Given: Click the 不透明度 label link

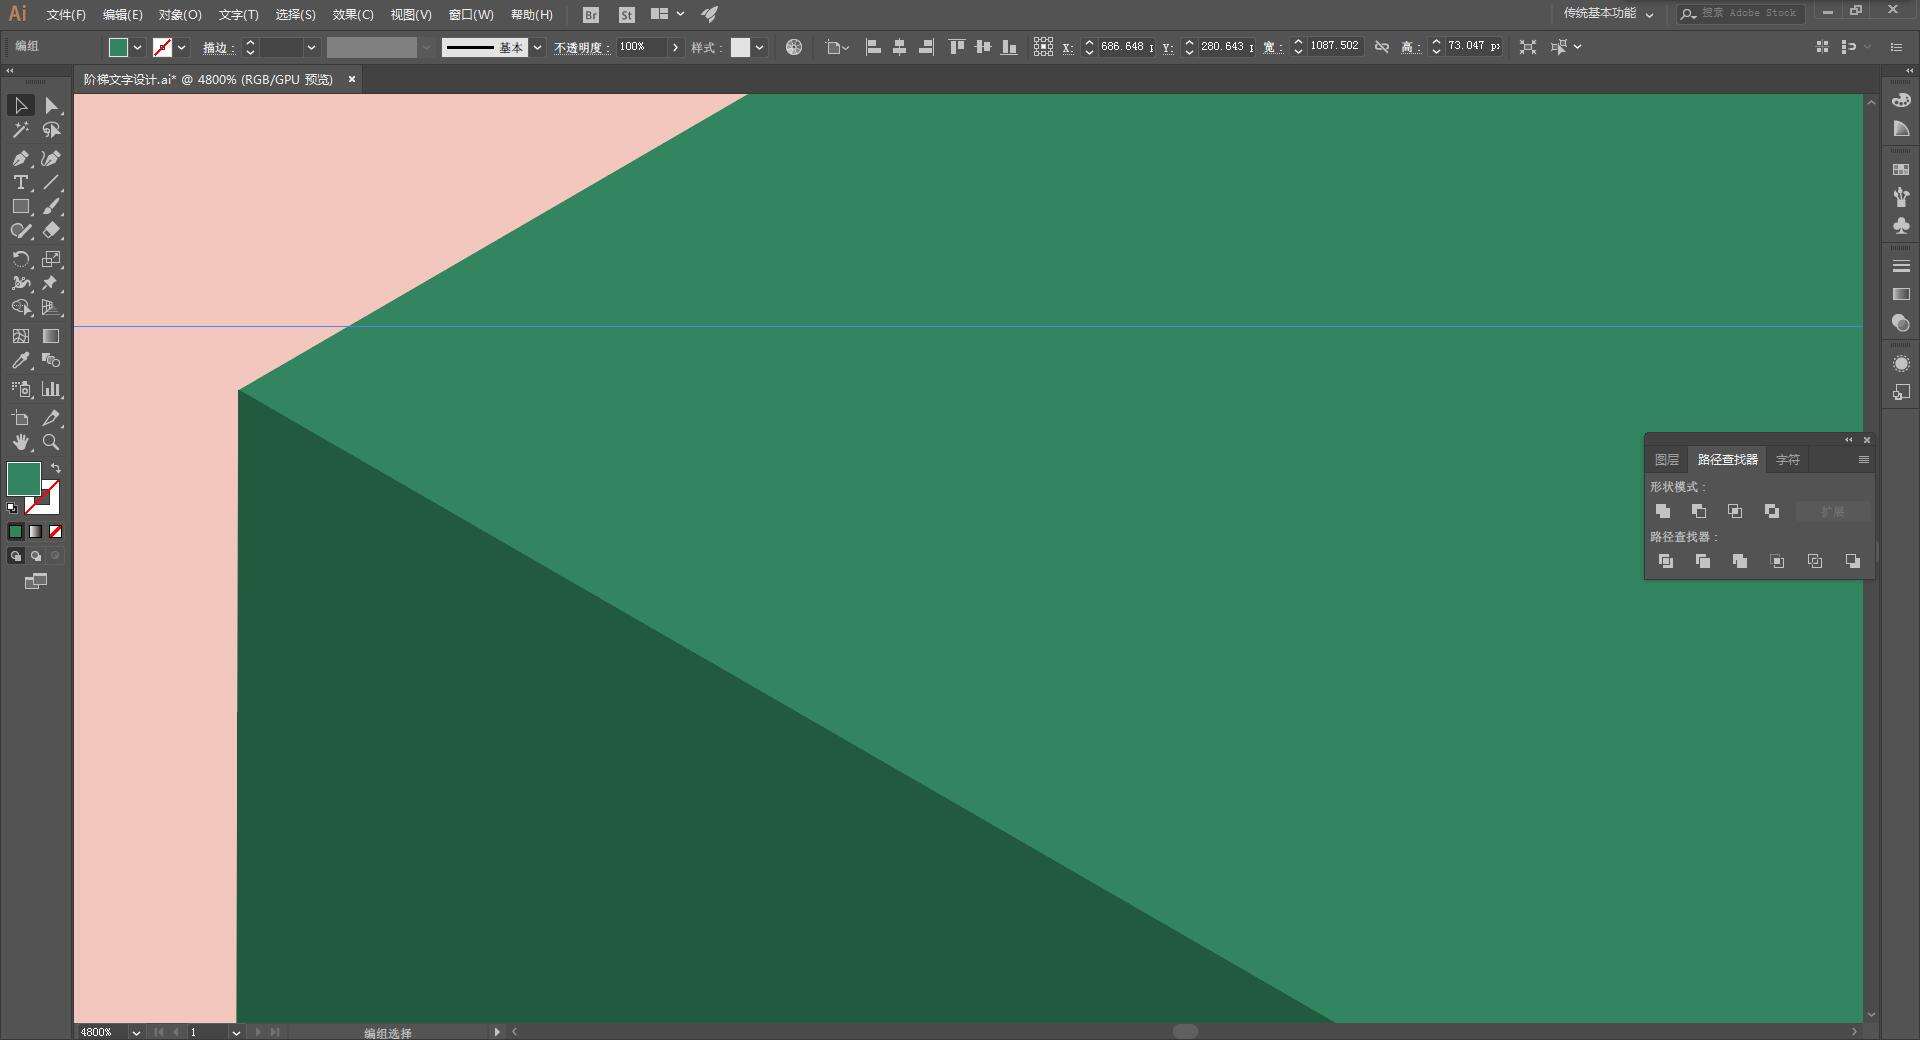Looking at the screenshot, I should 581,47.
